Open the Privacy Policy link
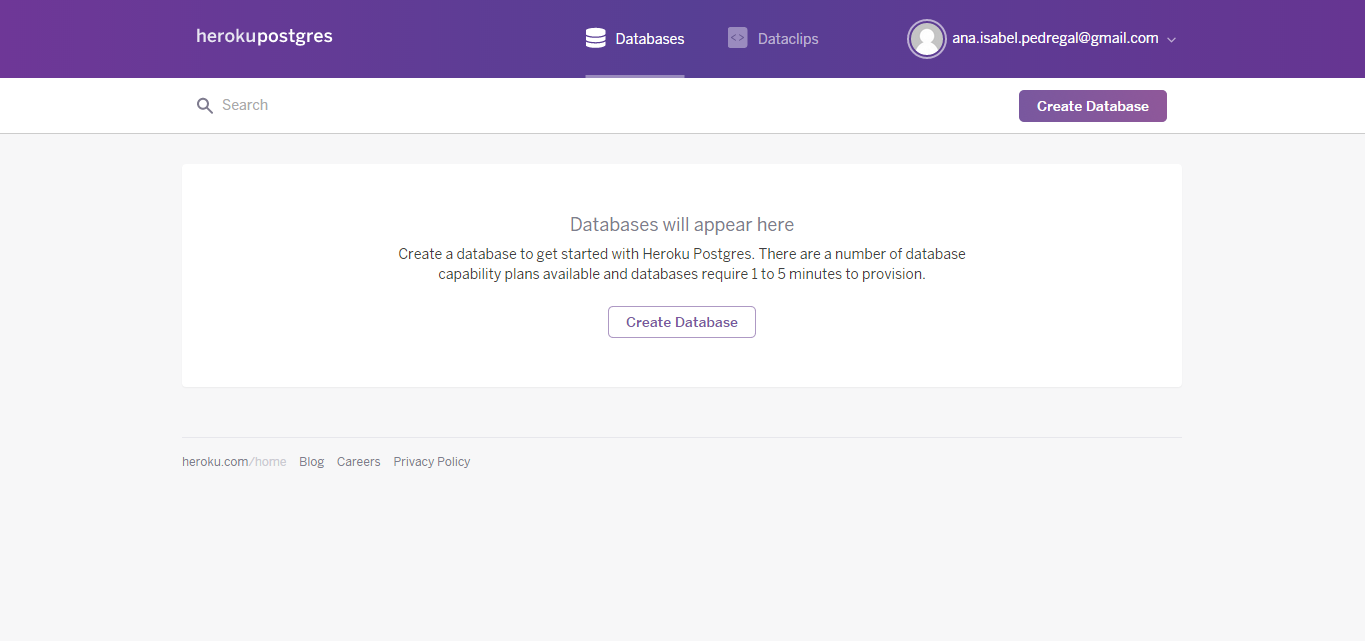 pyautogui.click(x=432, y=462)
